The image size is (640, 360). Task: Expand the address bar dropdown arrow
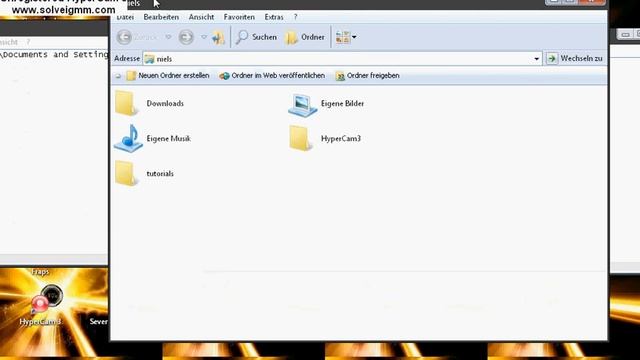click(x=536, y=59)
